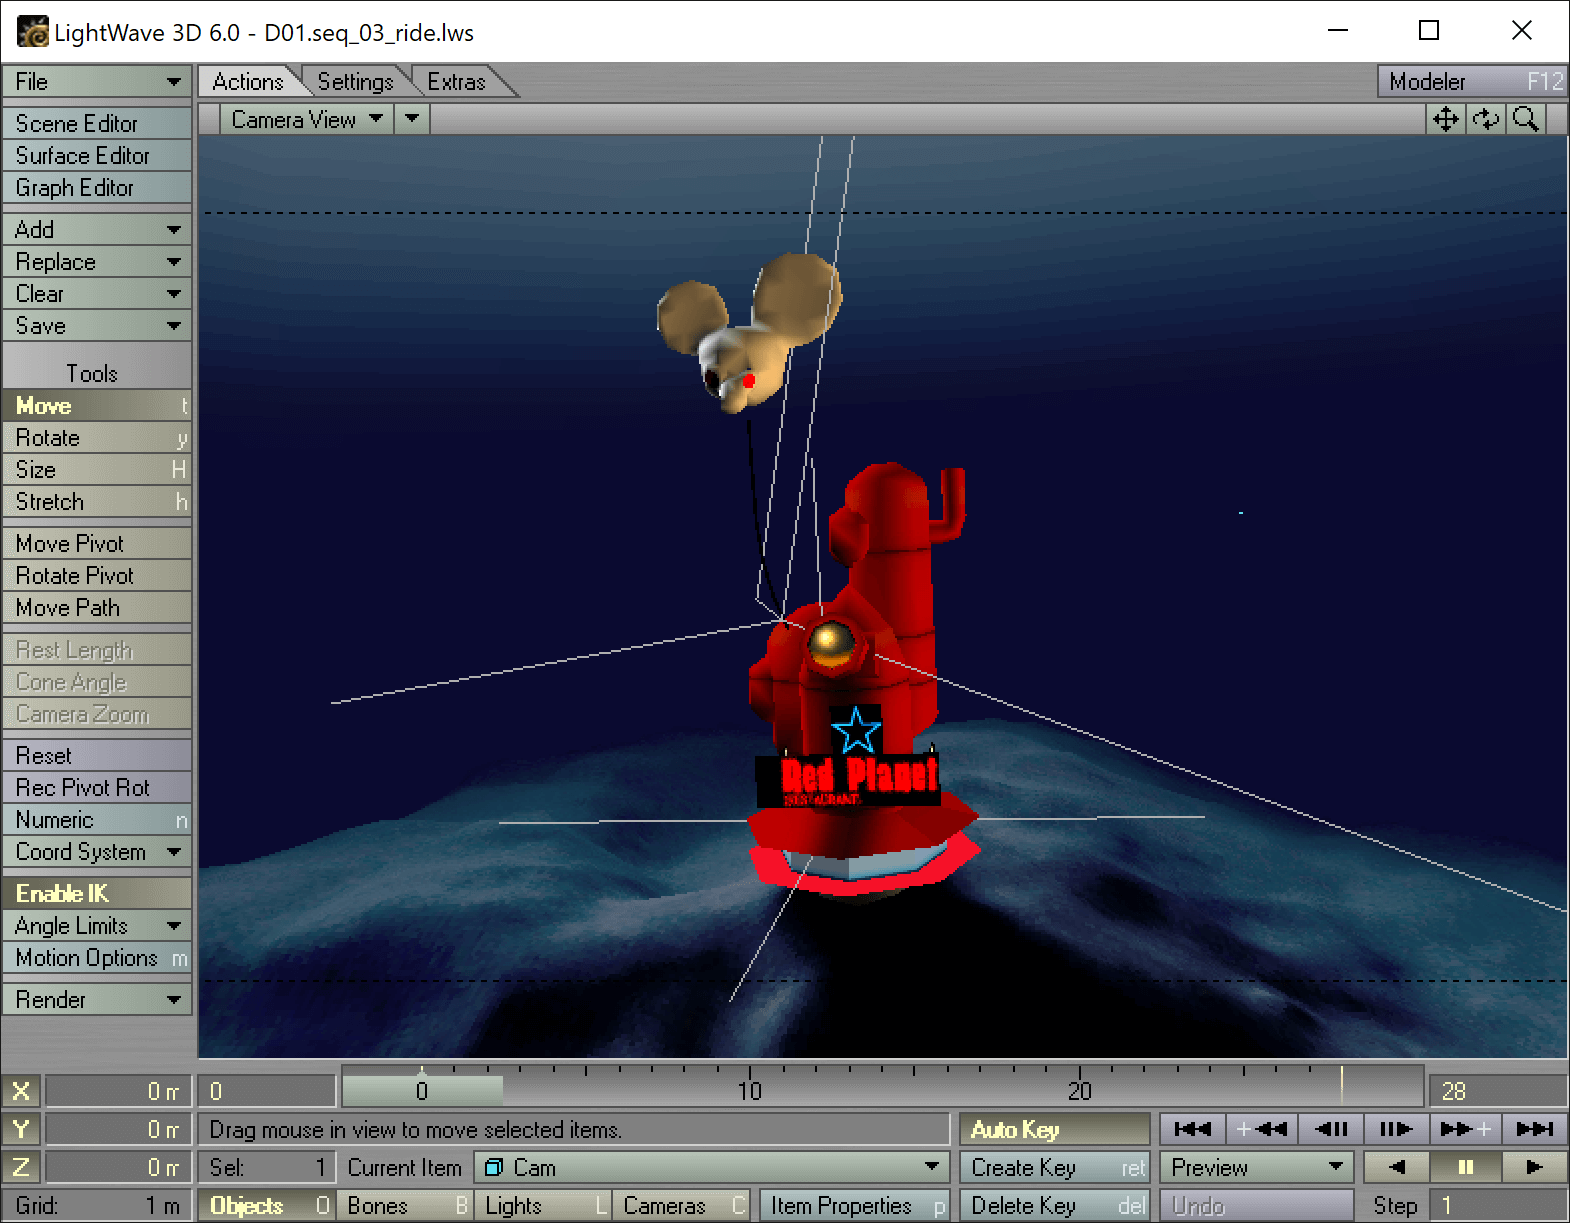Select the Move tool
Viewport: 1570px width, 1223px height.
(x=97, y=405)
